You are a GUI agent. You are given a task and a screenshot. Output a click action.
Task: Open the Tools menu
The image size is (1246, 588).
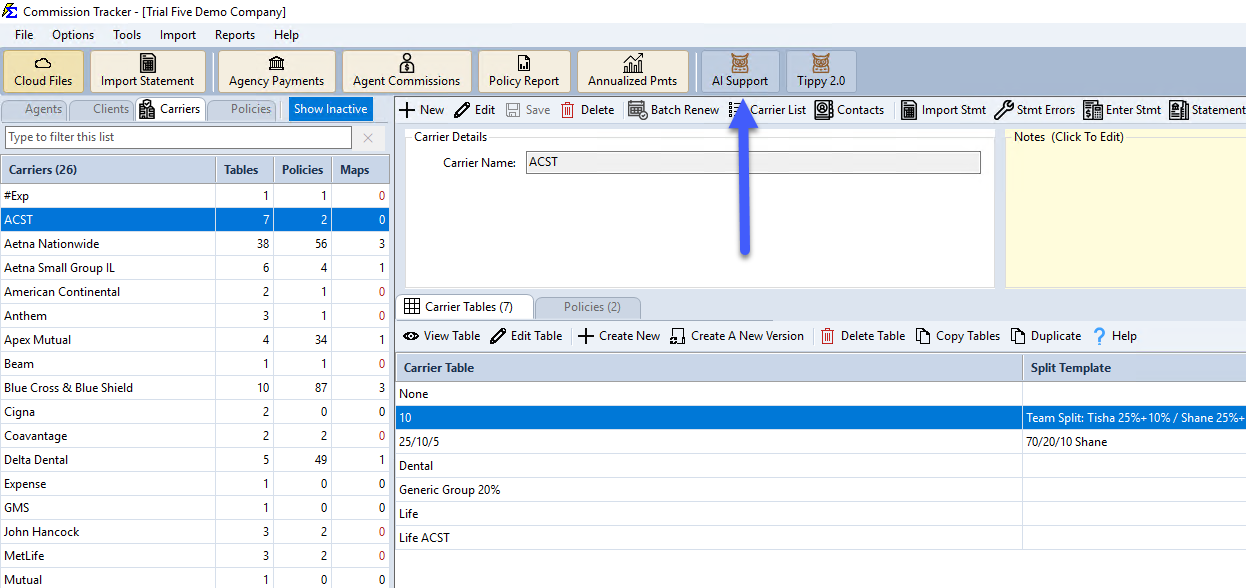tap(127, 35)
